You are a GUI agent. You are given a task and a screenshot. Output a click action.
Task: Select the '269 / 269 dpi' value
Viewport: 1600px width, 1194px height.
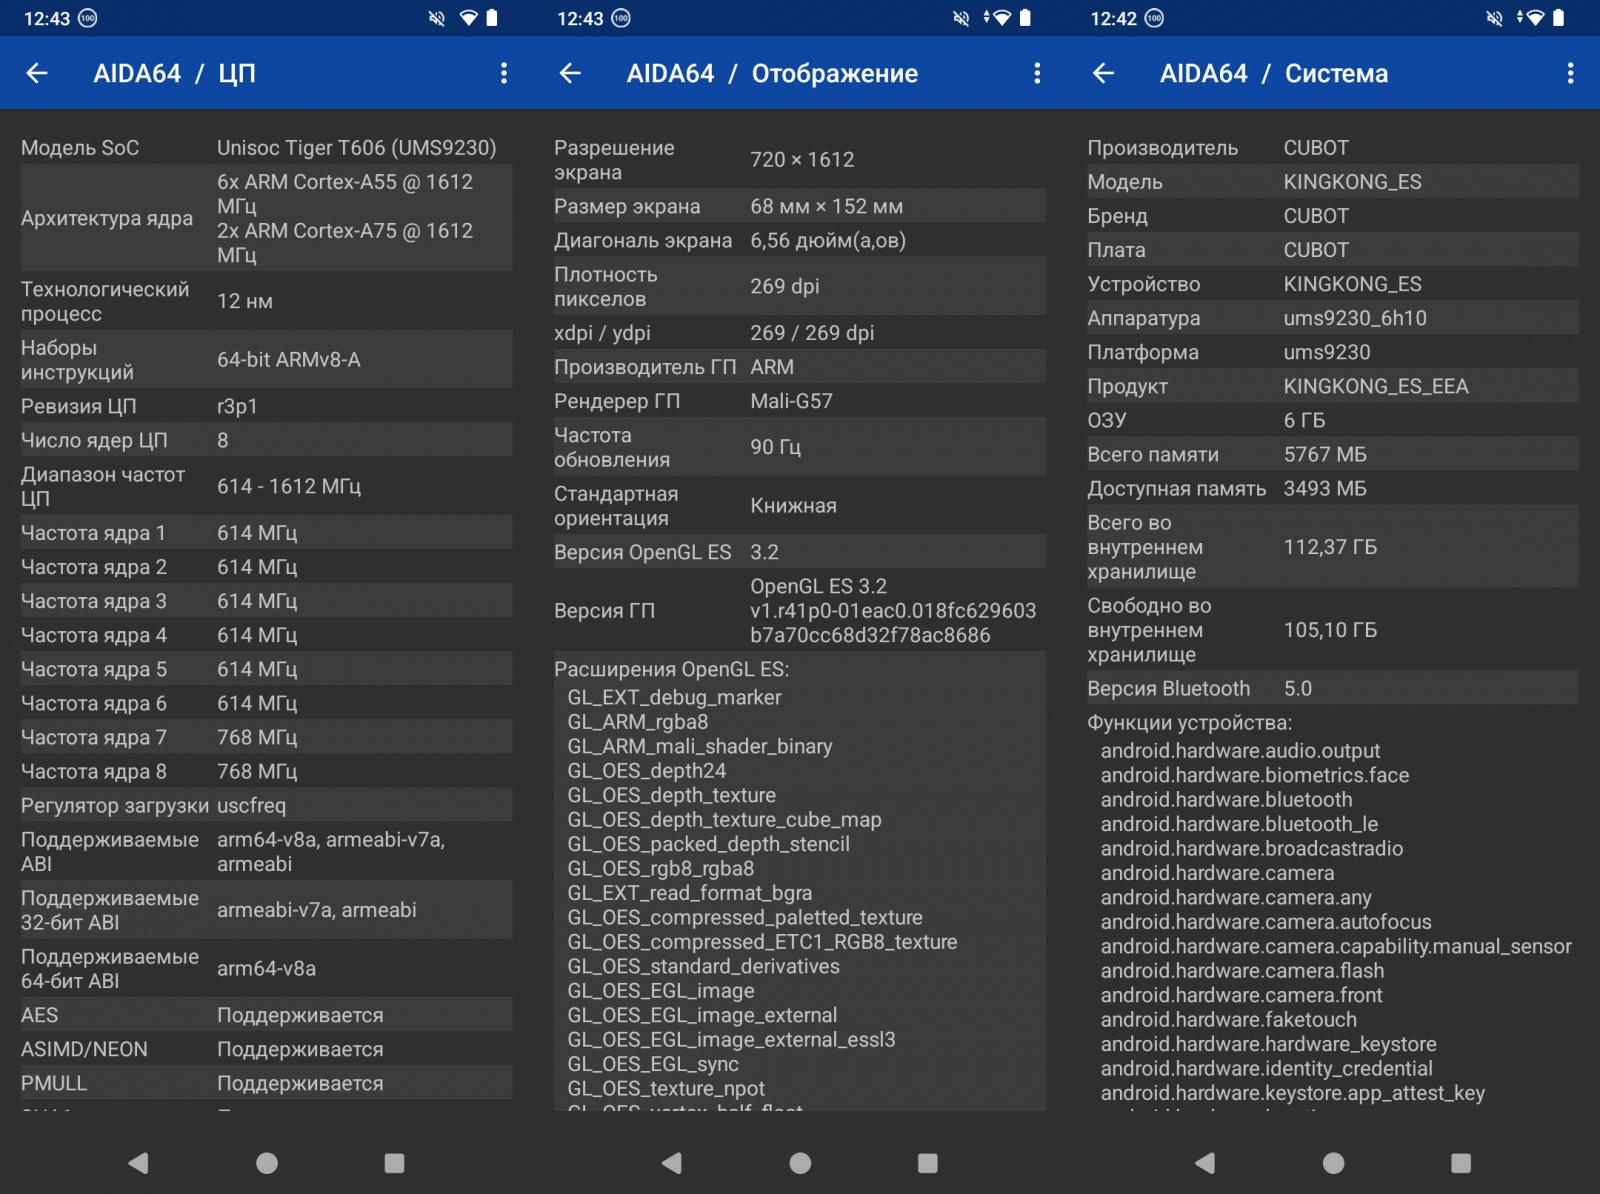tap(812, 332)
